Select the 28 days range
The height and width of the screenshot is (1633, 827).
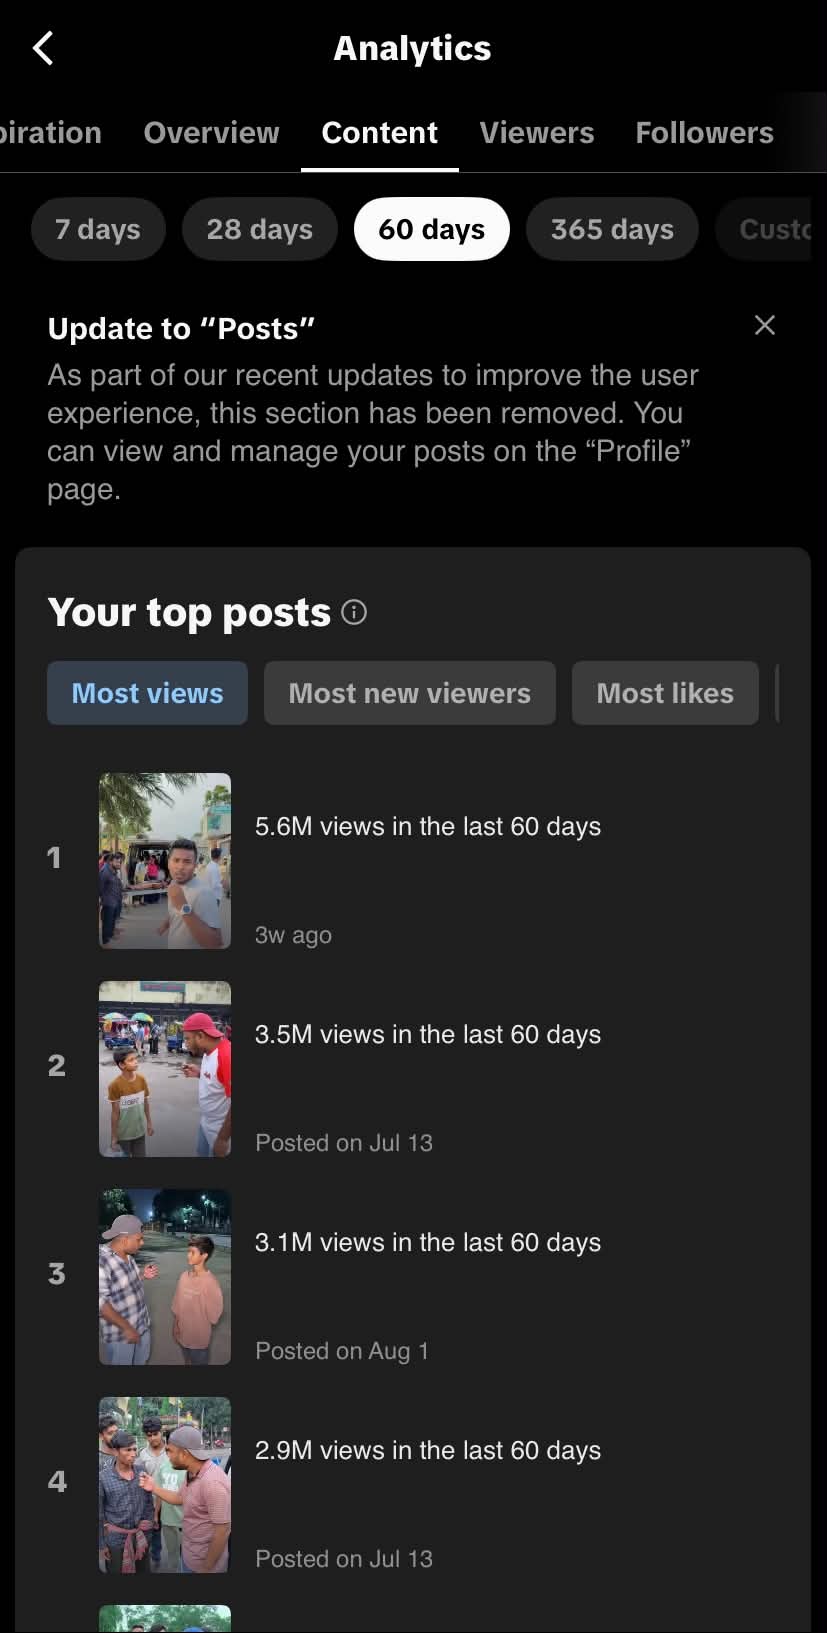tap(260, 229)
